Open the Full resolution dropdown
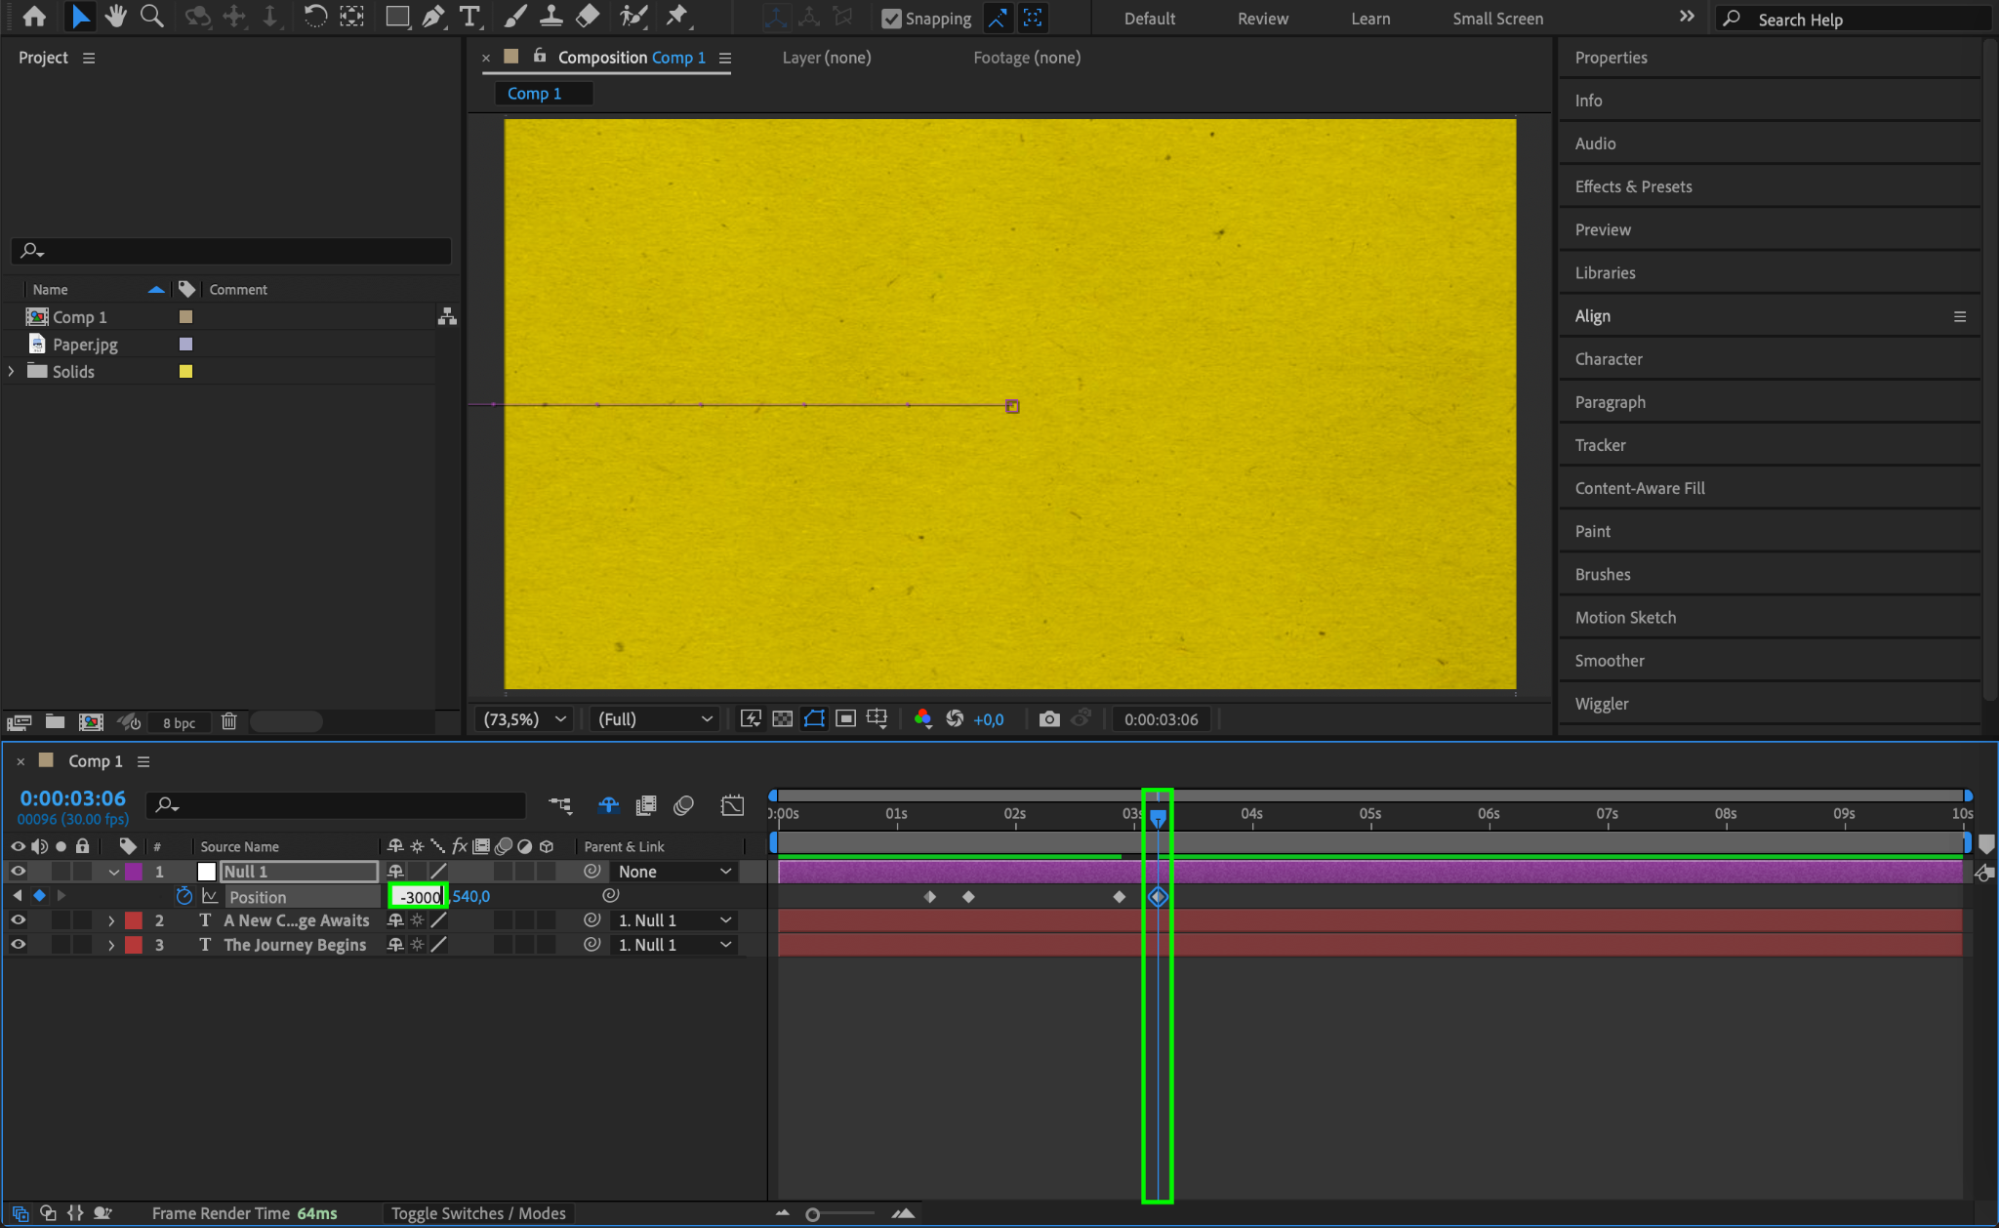 coord(655,719)
